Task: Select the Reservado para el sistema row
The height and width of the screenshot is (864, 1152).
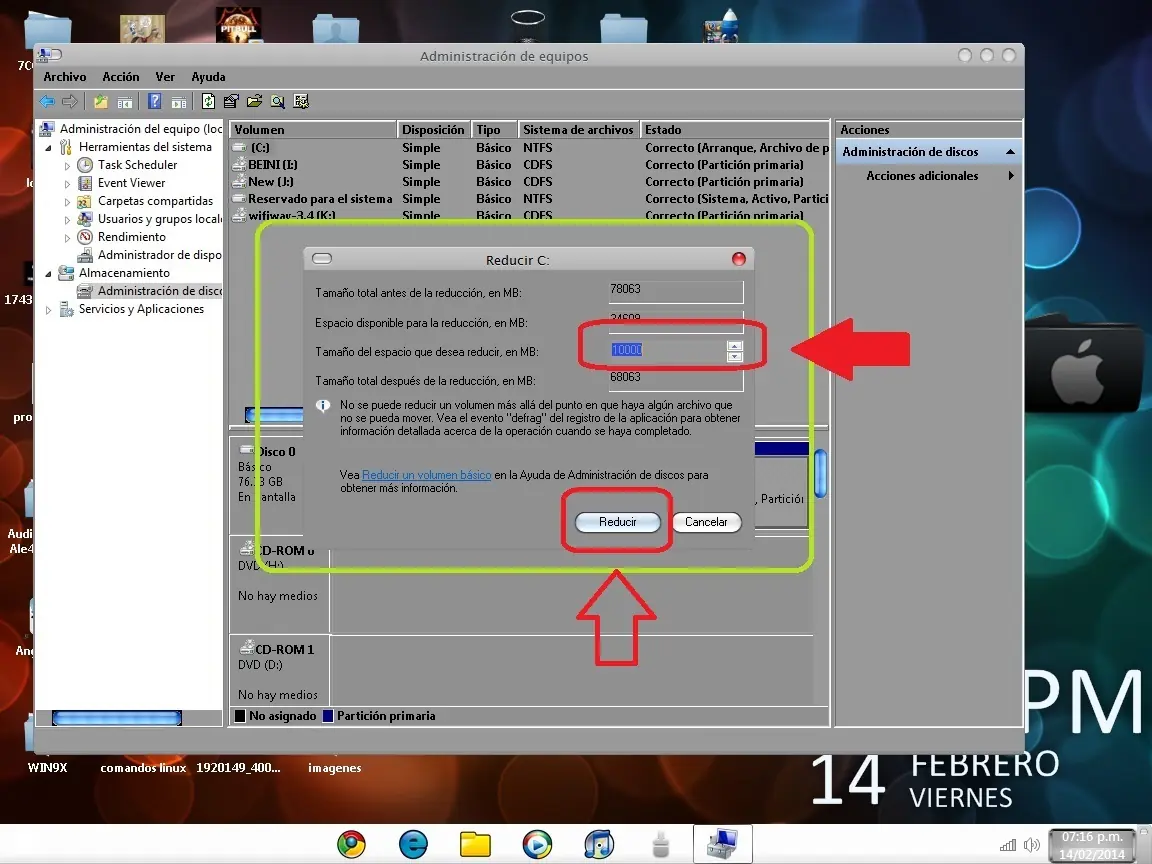Action: 530,198
